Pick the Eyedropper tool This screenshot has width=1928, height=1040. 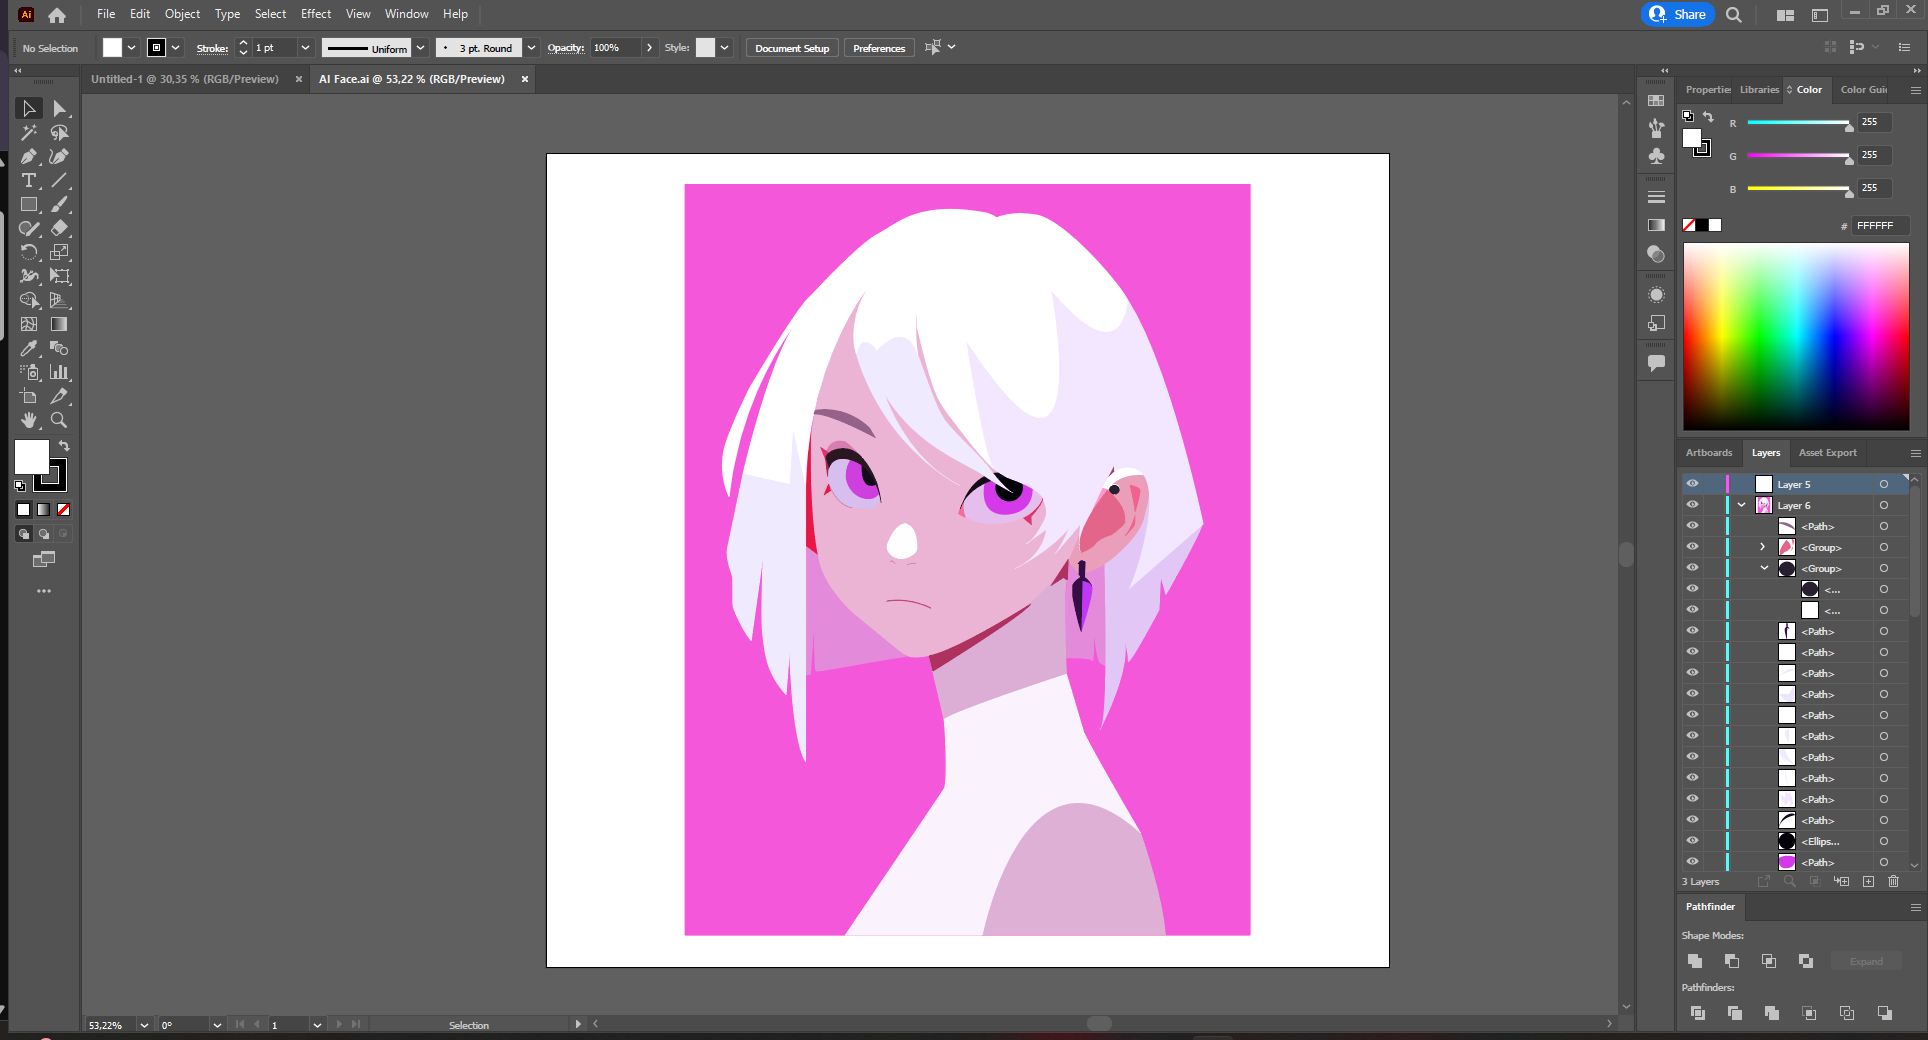[28, 348]
